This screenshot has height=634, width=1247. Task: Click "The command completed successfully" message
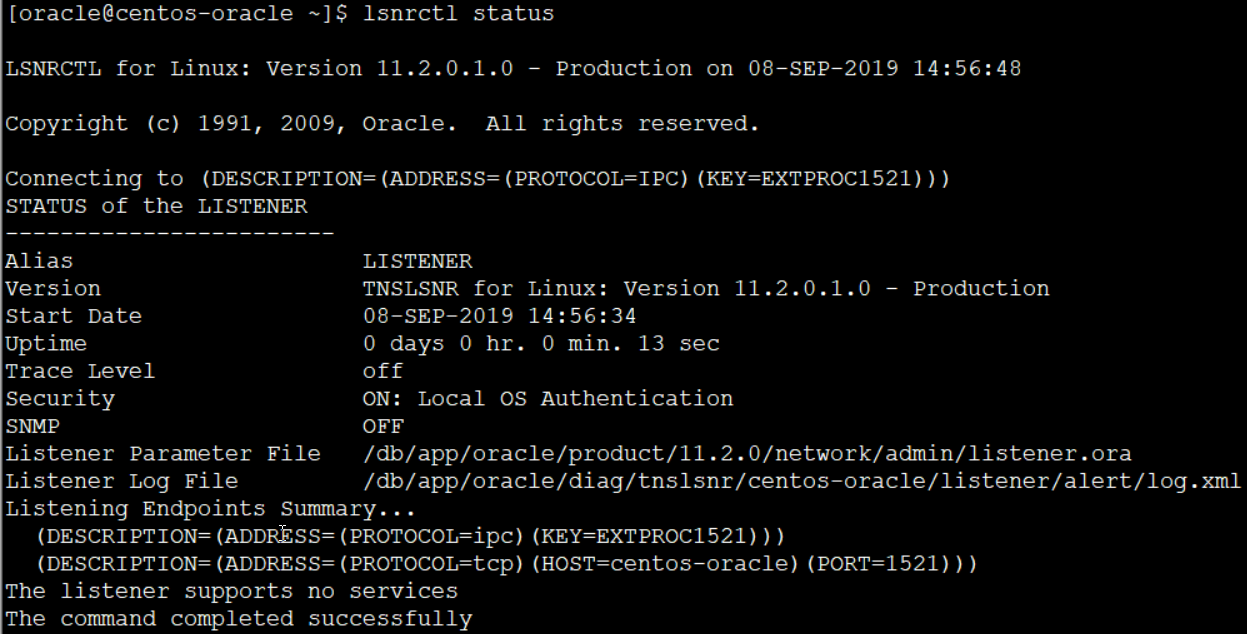238,619
